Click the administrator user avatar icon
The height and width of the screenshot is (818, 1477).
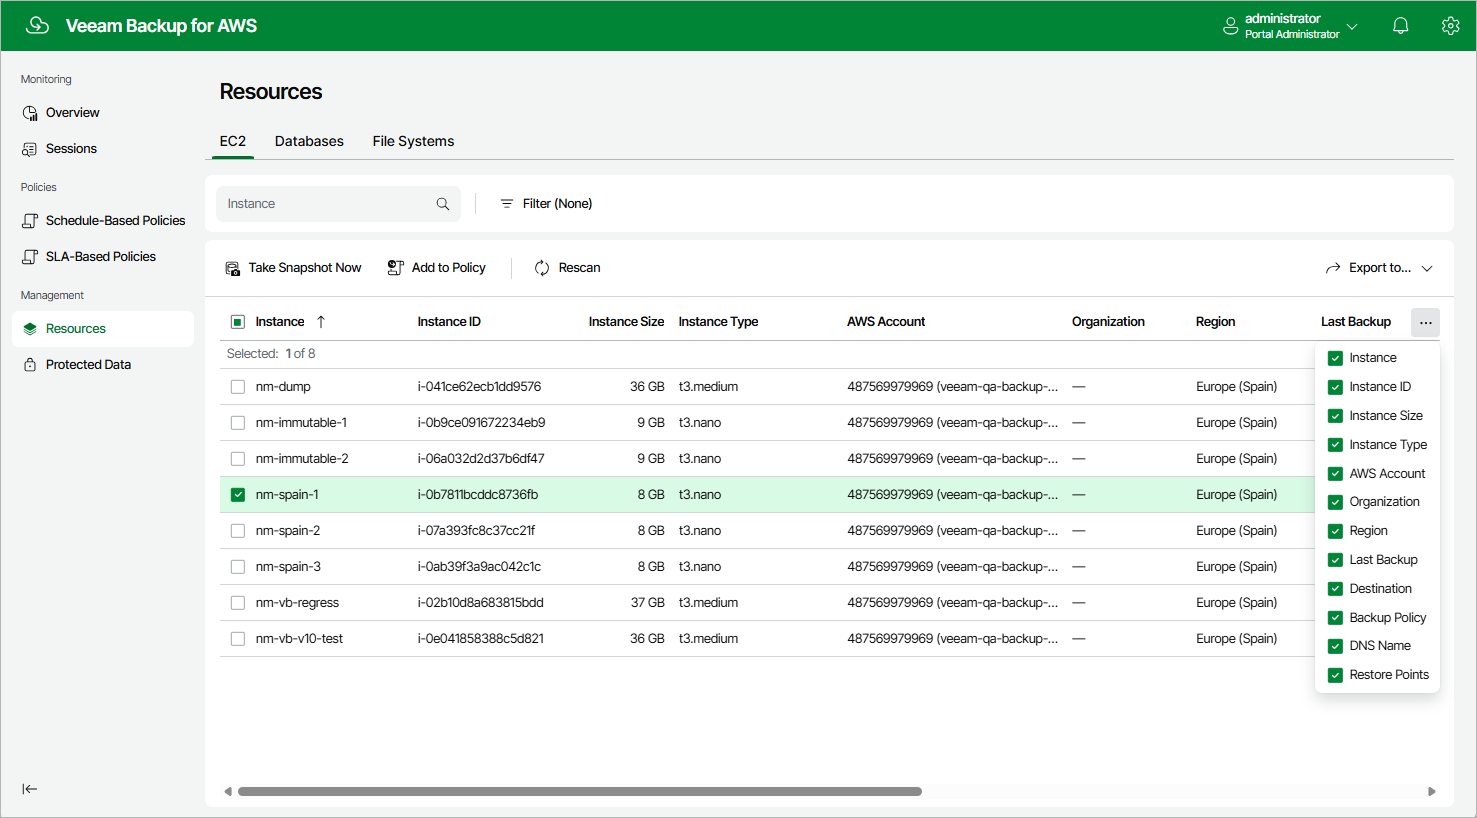coord(1230,26)
